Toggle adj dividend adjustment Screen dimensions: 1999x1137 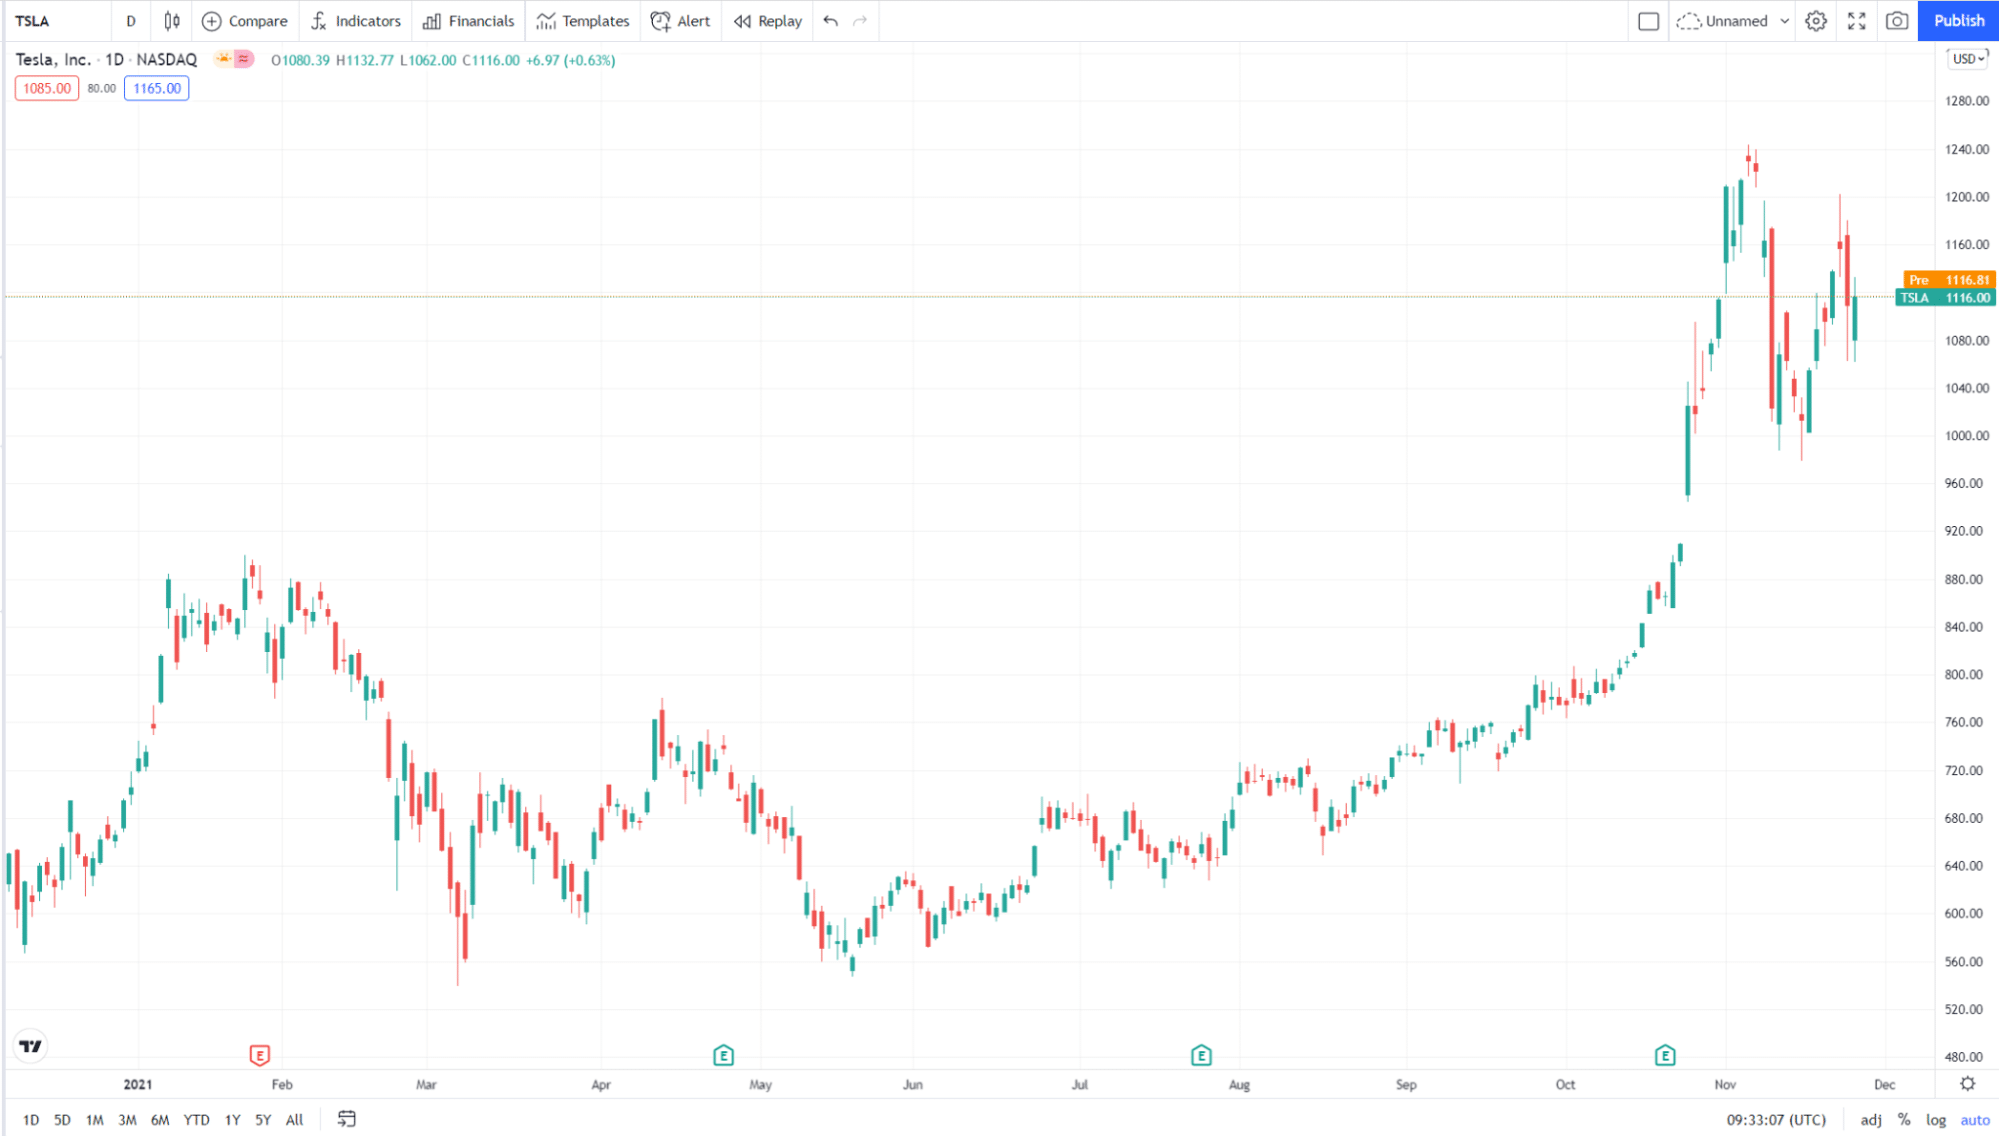coord(1871,1120)
